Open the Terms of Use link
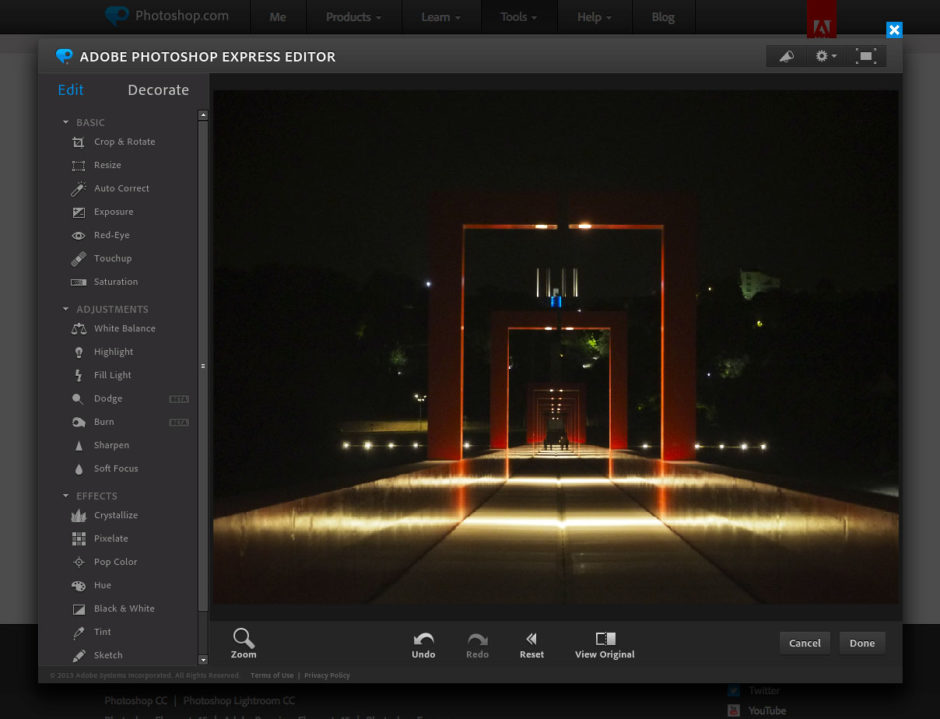The width and height of the screenshot is (940, 719). 272,676
